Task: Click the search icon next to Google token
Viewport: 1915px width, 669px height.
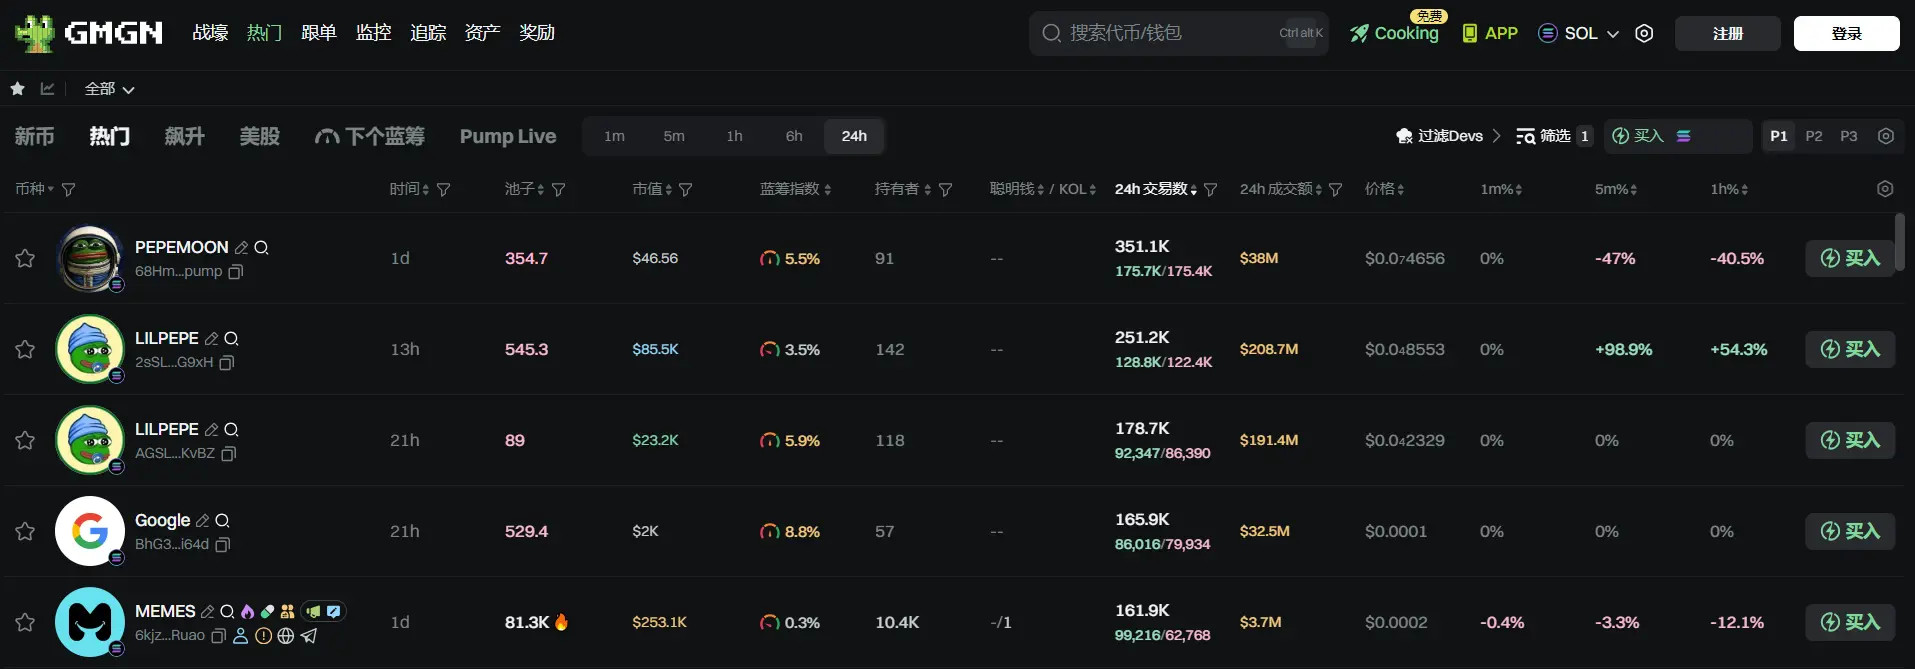Action: pyautogui.click(x=223, y=521)
